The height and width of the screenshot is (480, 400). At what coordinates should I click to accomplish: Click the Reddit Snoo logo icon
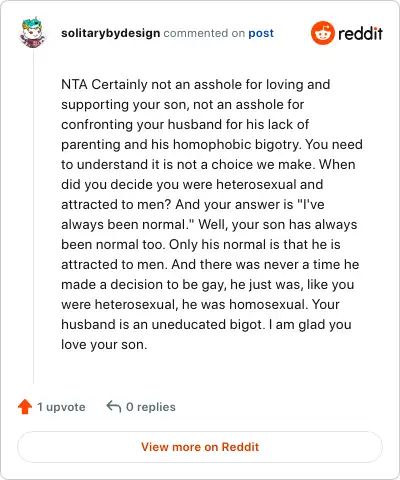click(322, 33)
